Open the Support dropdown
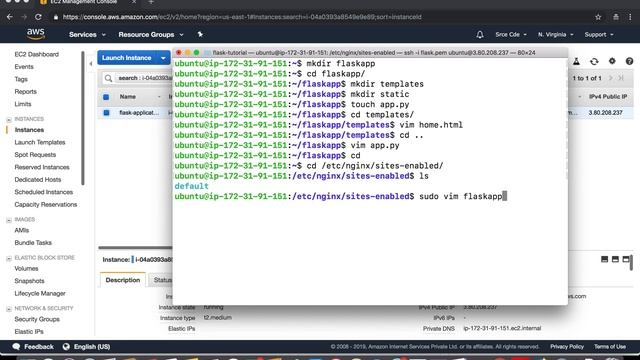 [x=599, y=35]
